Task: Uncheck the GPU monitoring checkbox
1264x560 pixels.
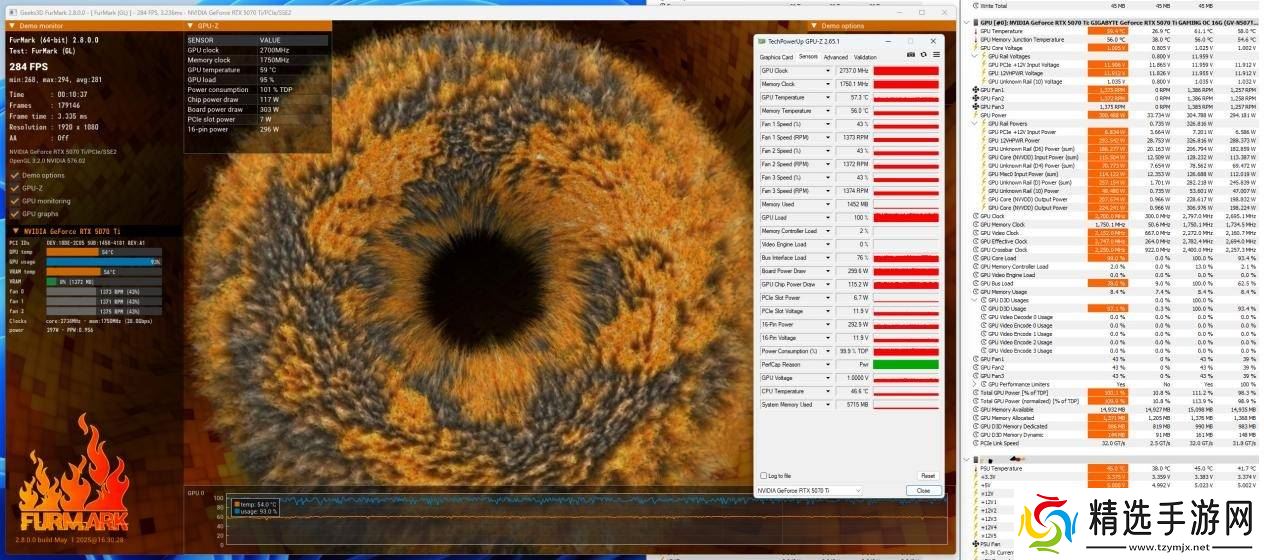Action: coord(14,201)
